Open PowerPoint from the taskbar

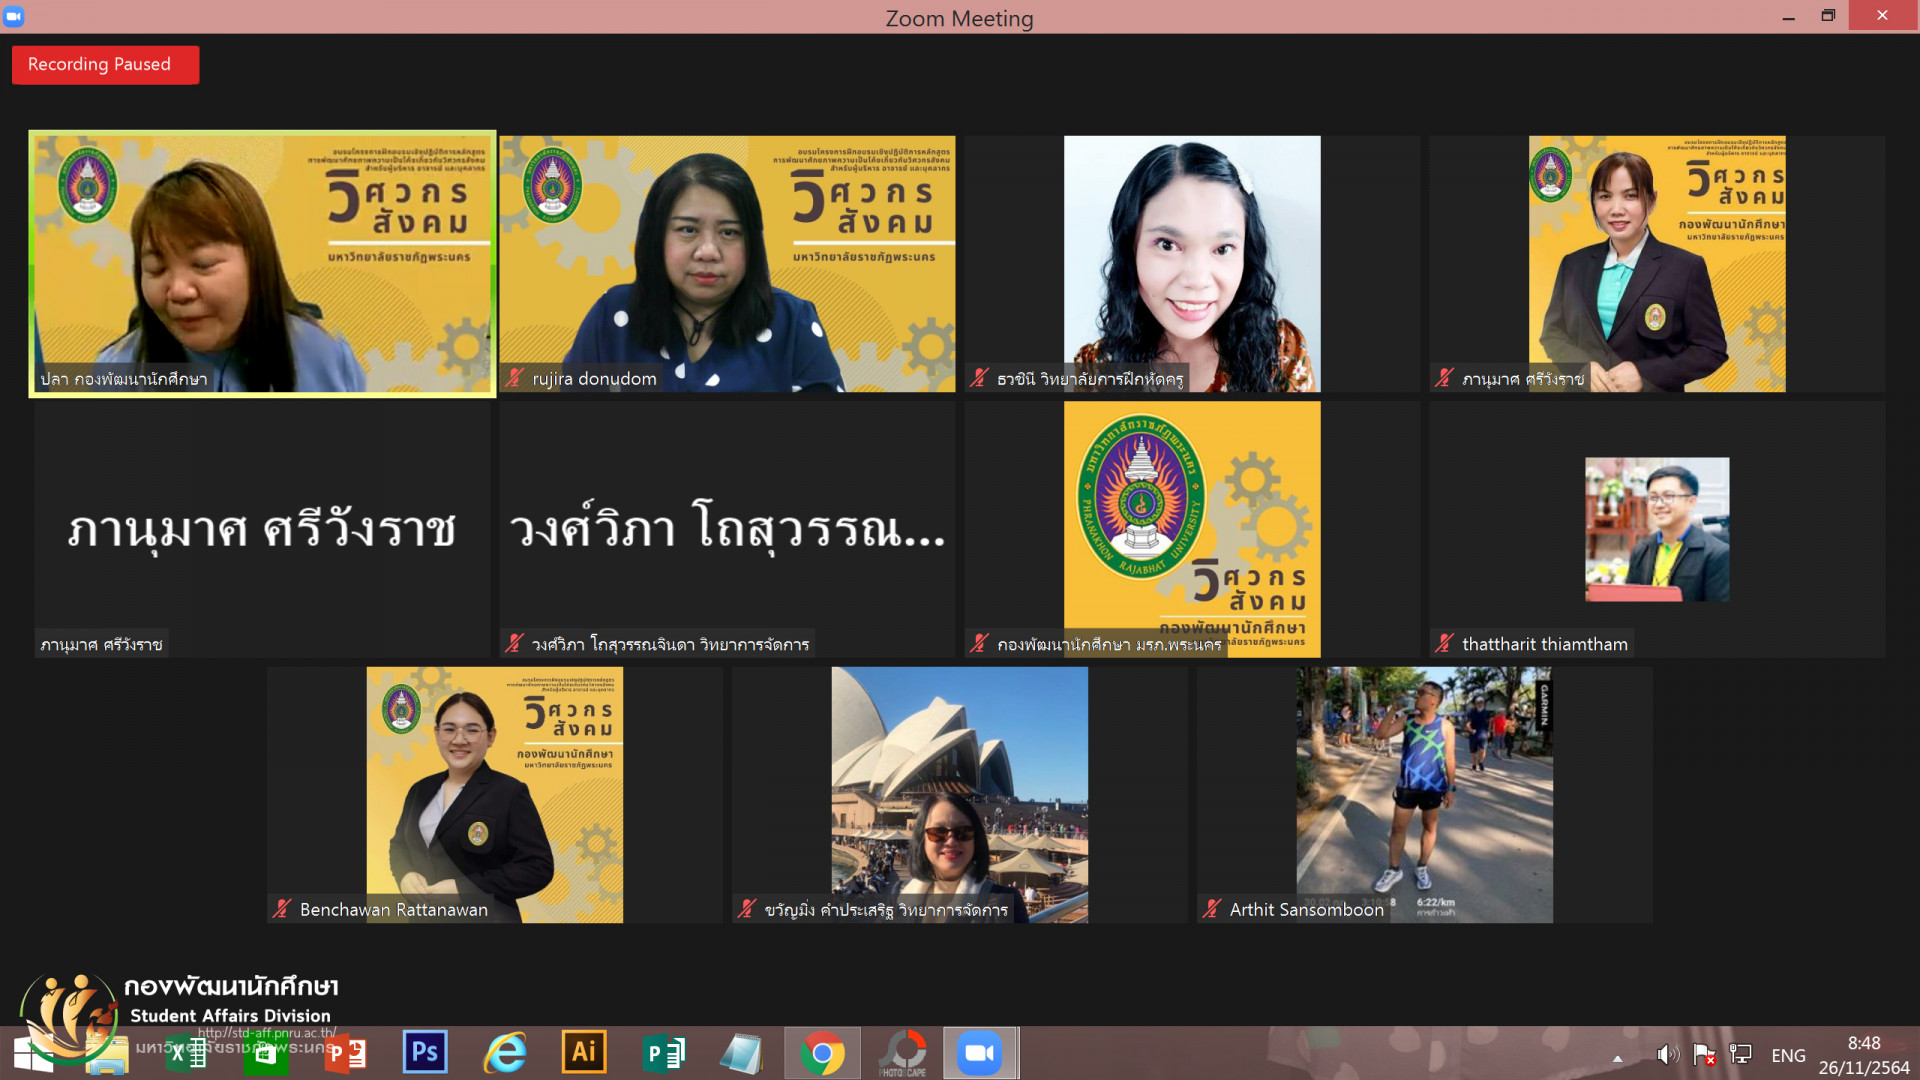346,1053
